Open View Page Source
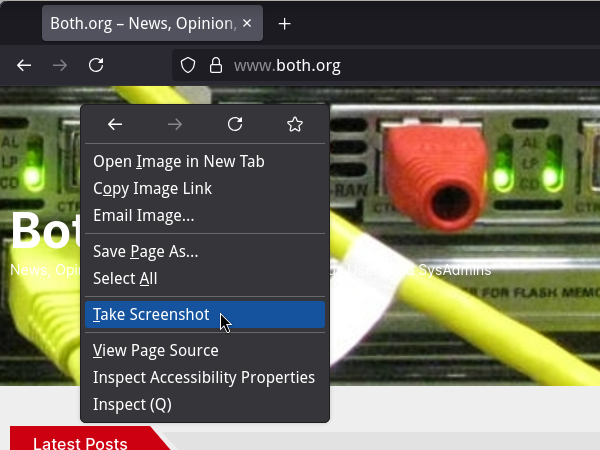The image size is (600, 450). (x=155, y=350)
